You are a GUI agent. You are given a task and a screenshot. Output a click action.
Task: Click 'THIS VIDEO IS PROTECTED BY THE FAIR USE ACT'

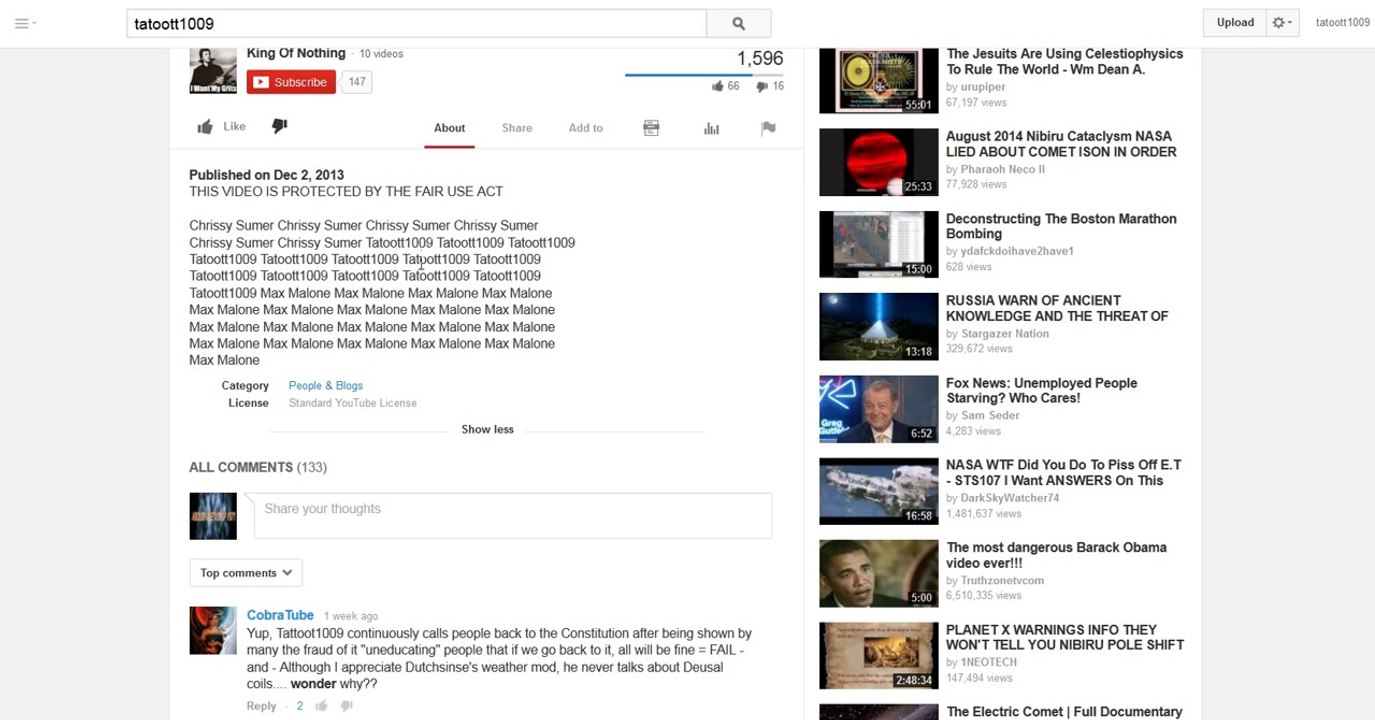346,191
